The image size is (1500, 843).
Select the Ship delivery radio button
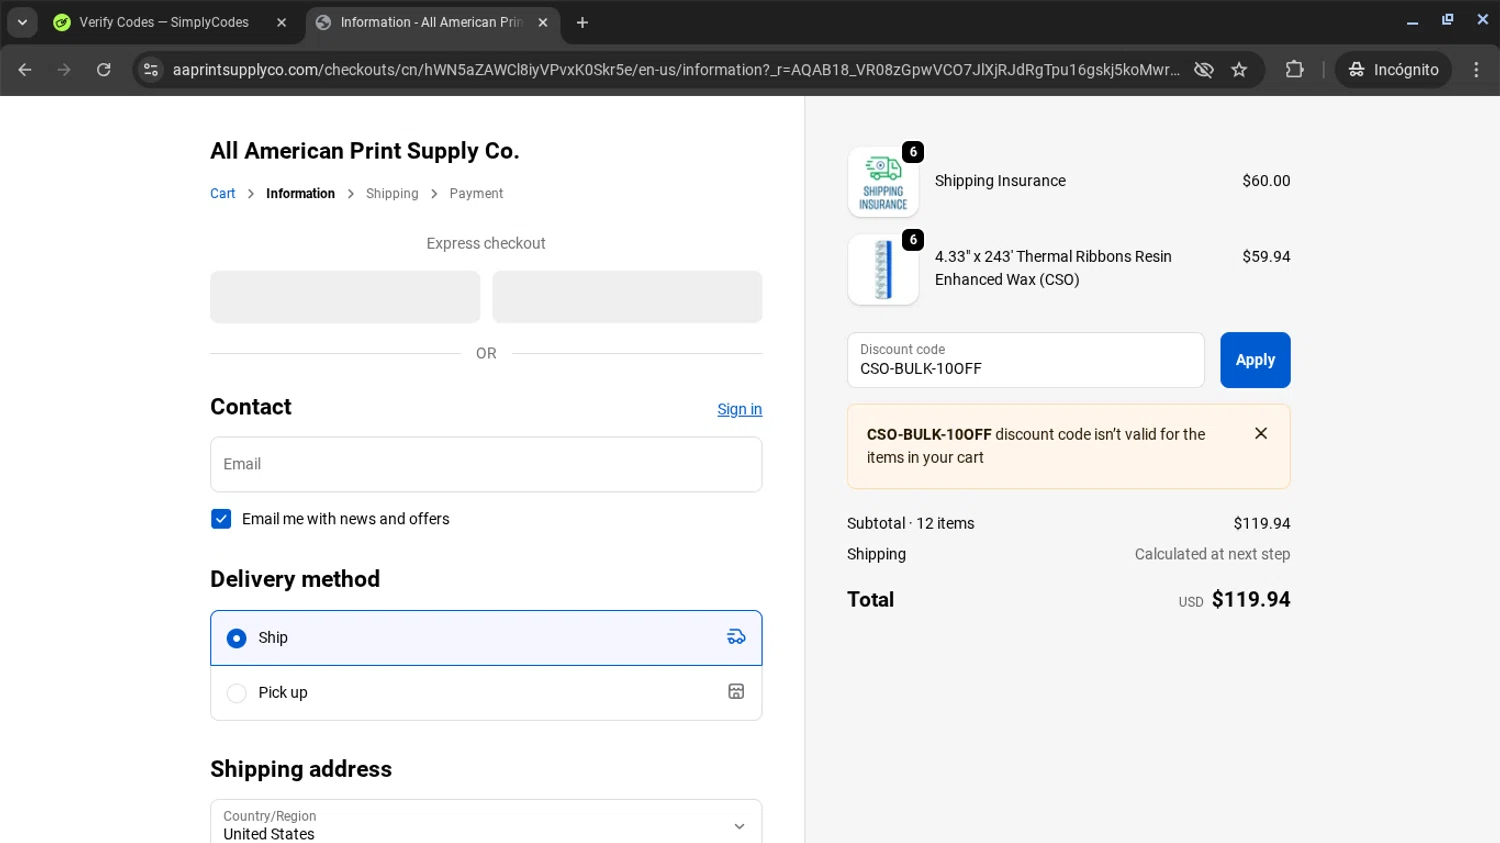pyautogui.click(x=236, y=638)
